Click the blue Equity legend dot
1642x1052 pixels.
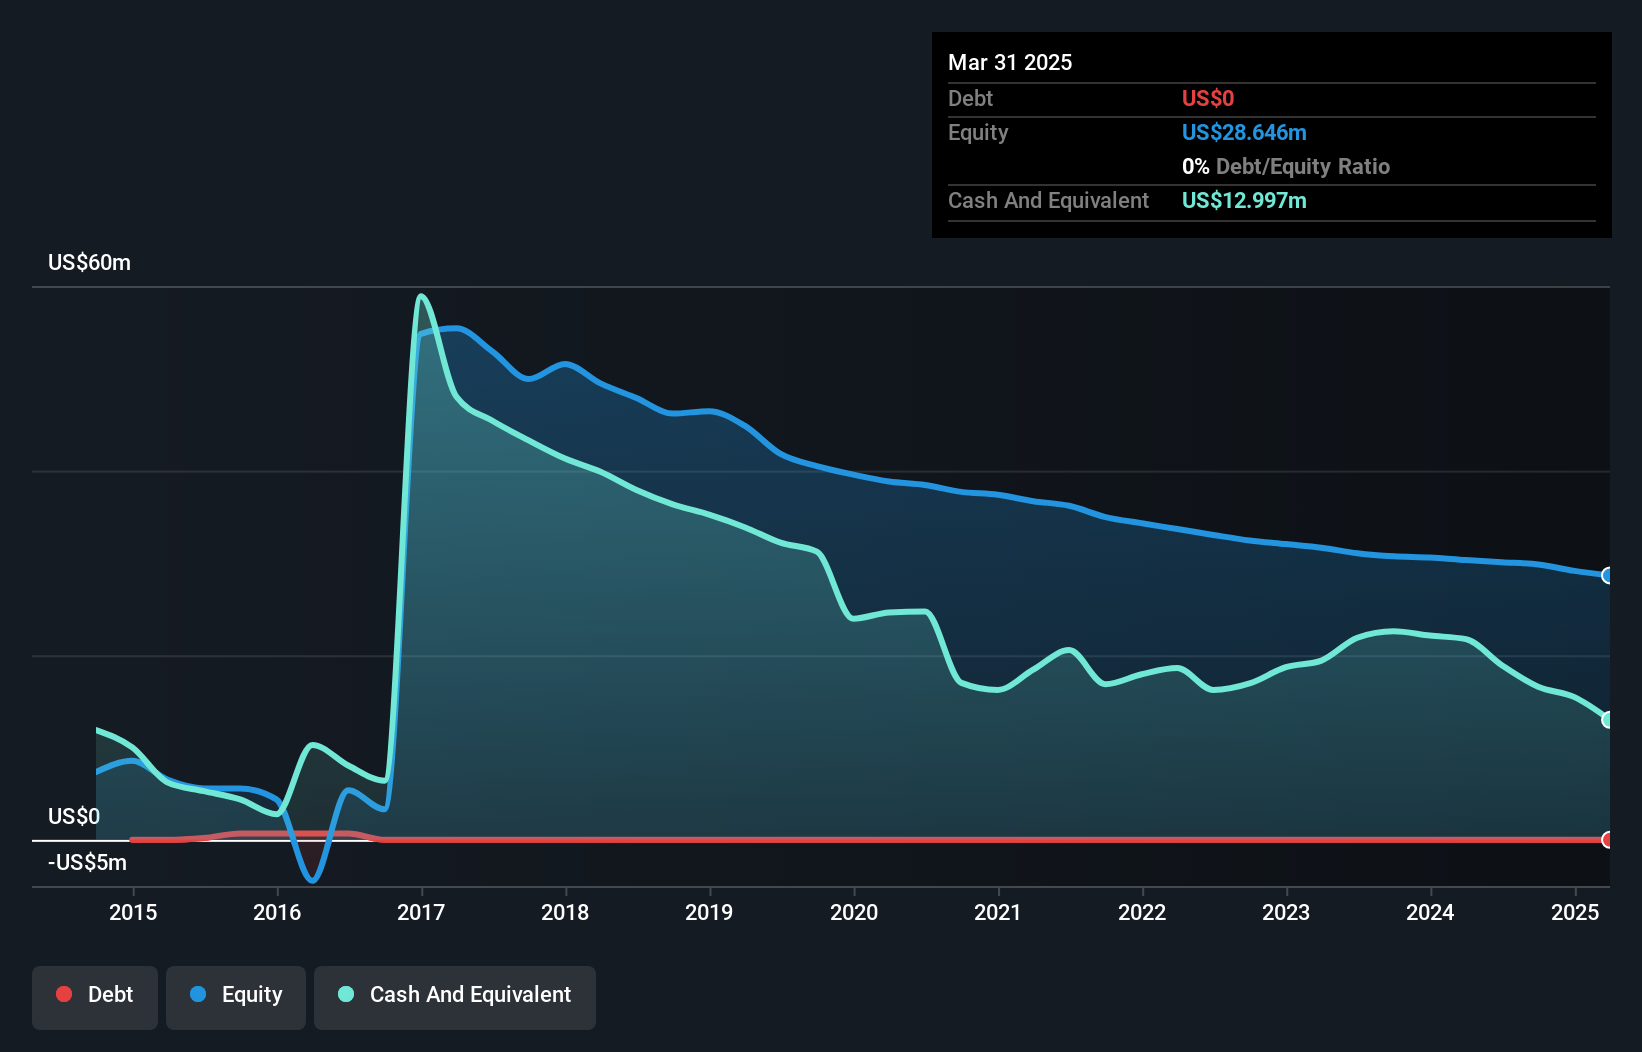coord(198,994)
